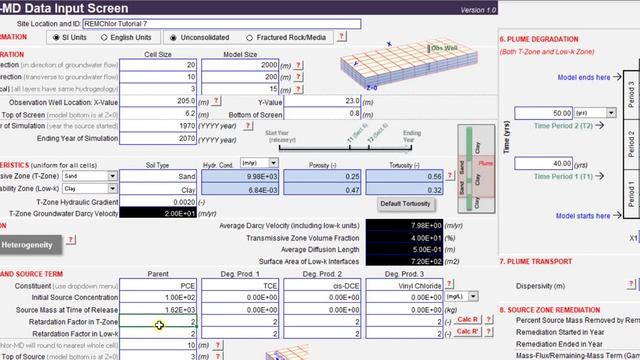Click 'Model starts here' label

point(583,216)
